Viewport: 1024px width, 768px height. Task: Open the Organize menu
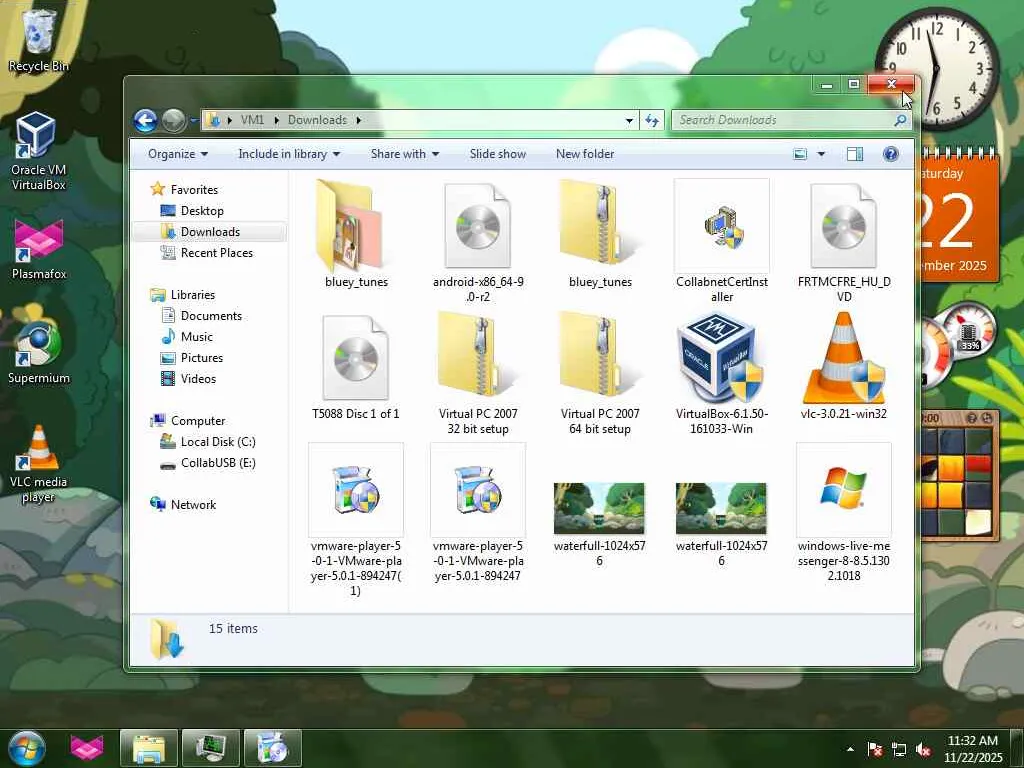[178, 154]
